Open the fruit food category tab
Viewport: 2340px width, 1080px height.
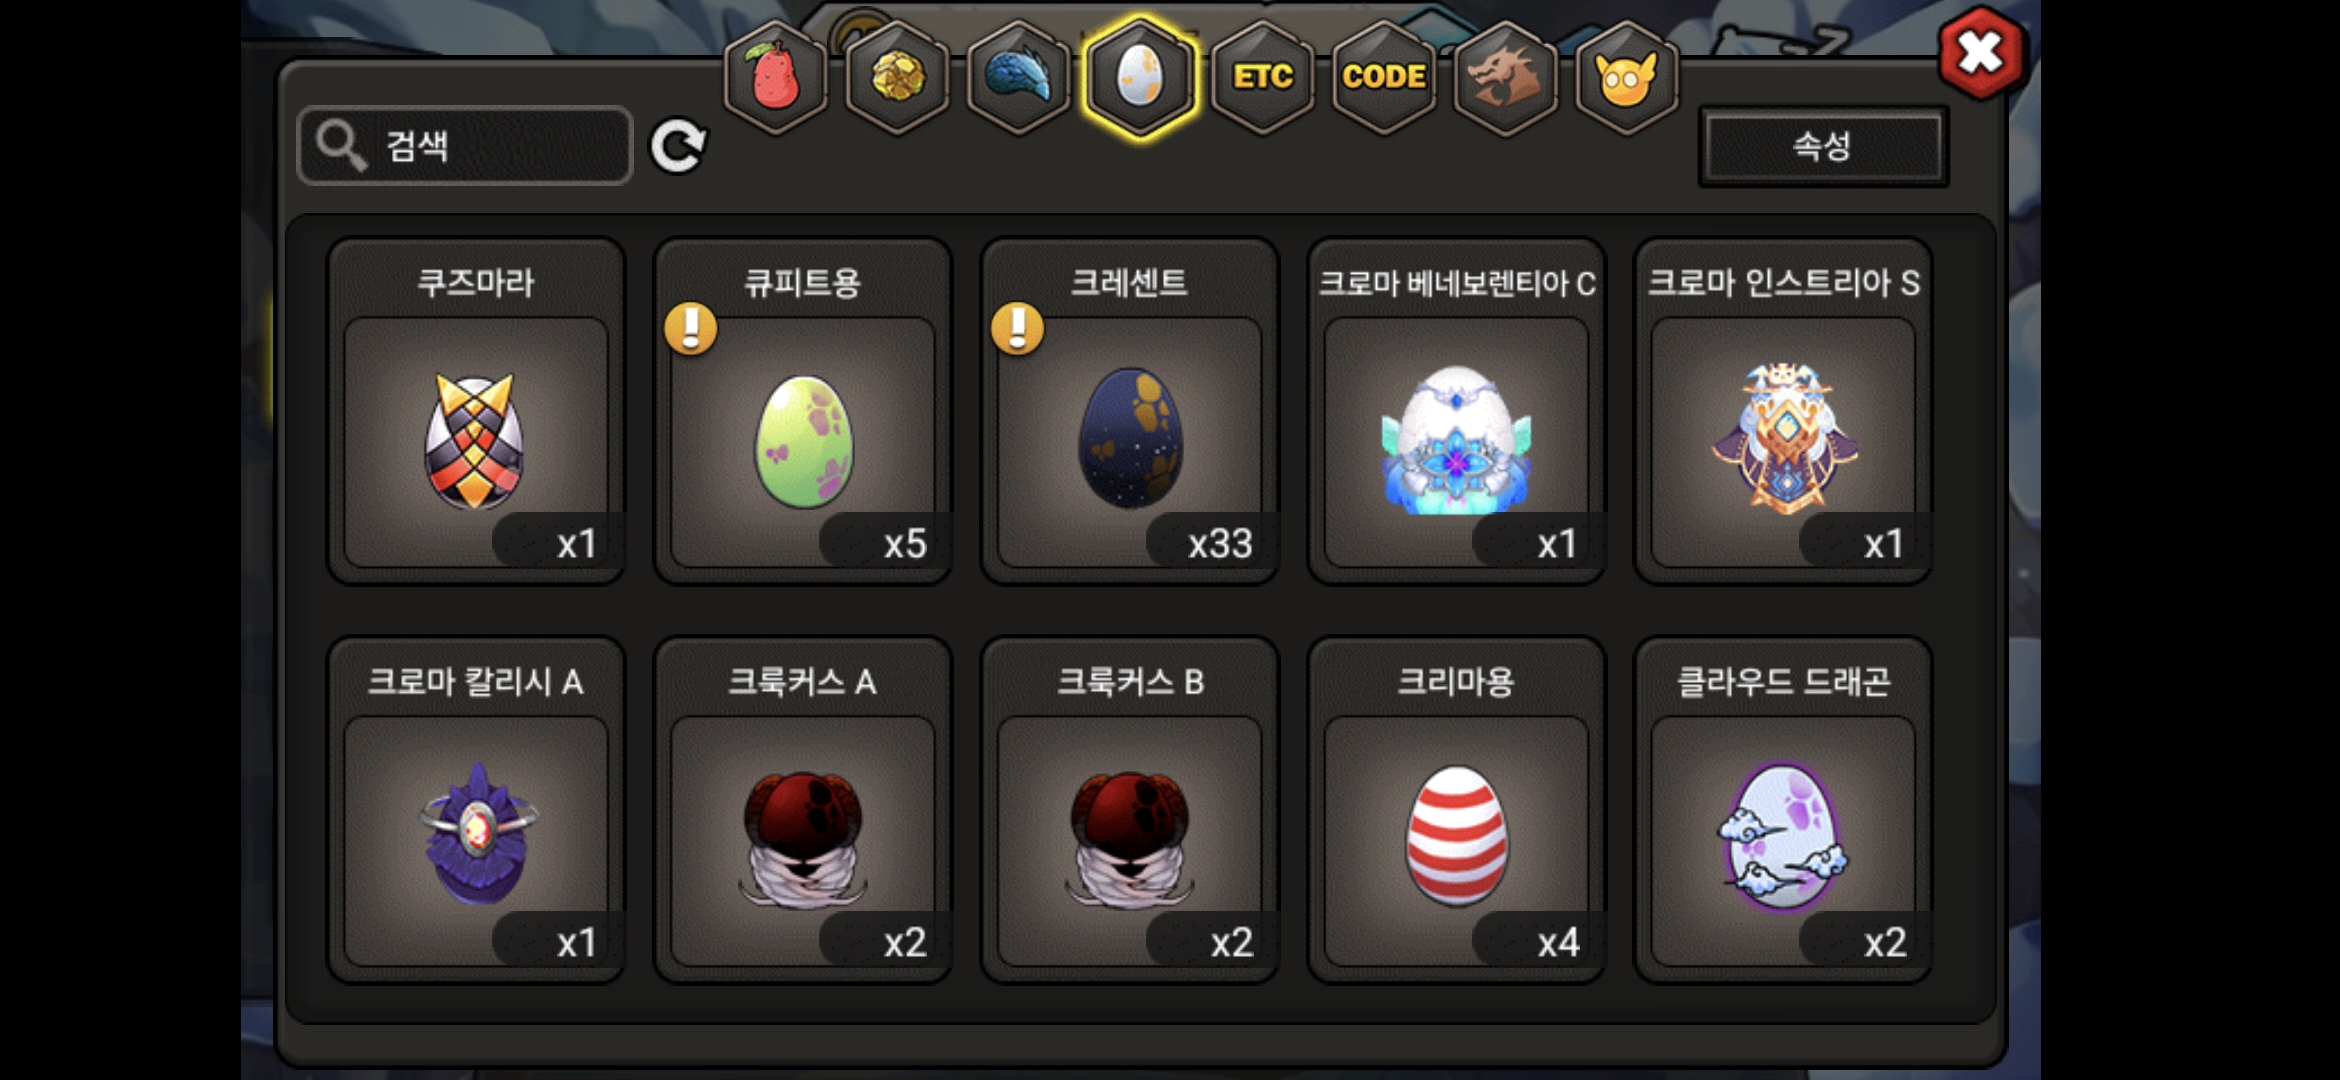coord(775,76)
